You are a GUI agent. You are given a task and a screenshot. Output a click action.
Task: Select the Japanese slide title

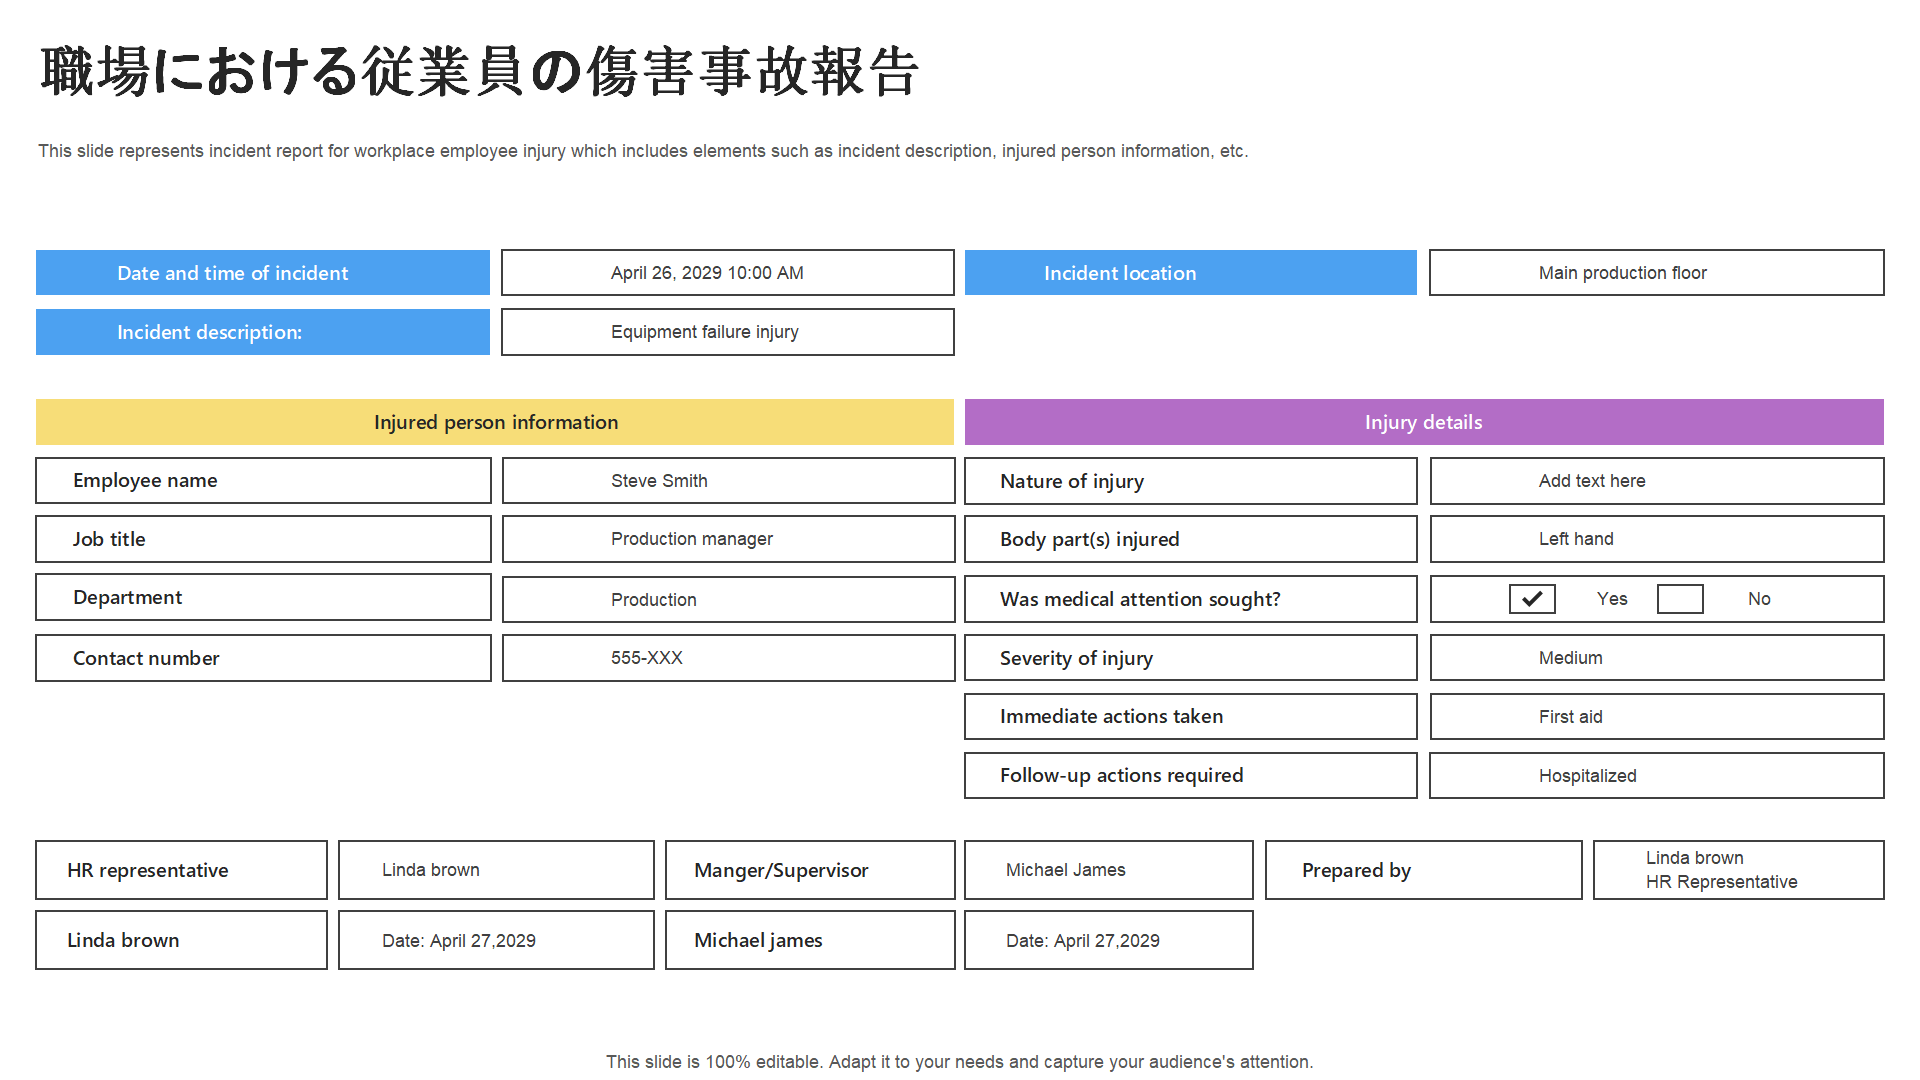(x=479, y=72)
